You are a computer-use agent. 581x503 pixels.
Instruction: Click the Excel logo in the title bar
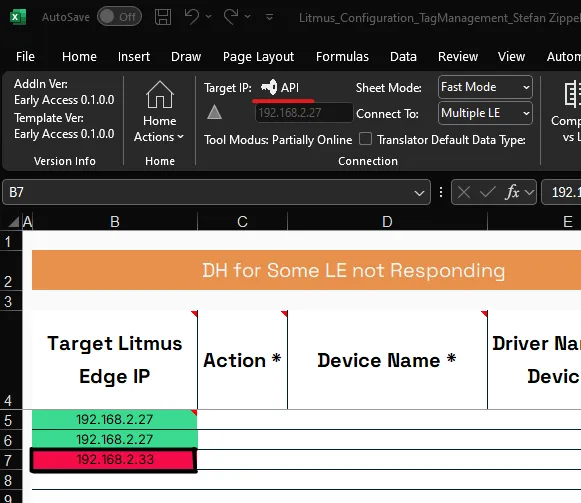click(18, 17)
